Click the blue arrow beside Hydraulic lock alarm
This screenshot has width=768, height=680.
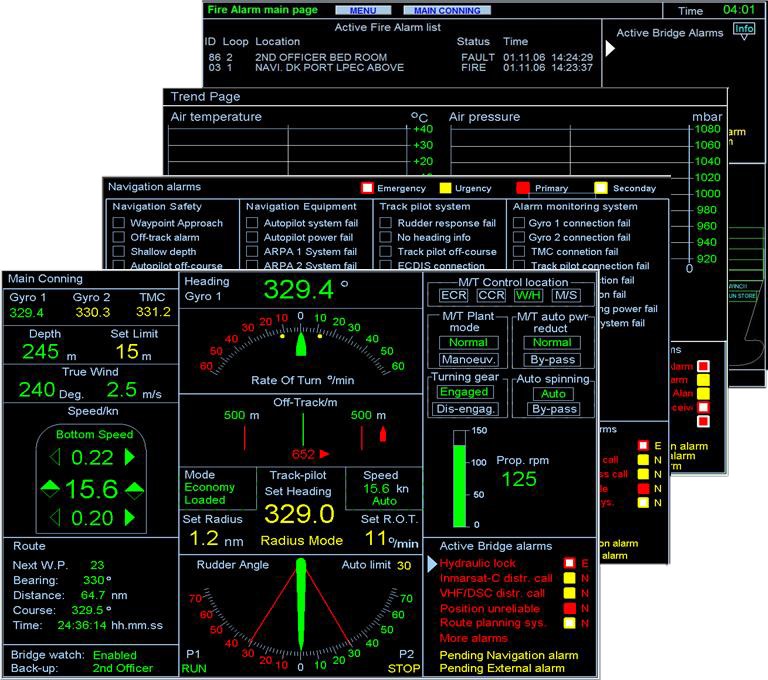432,564
